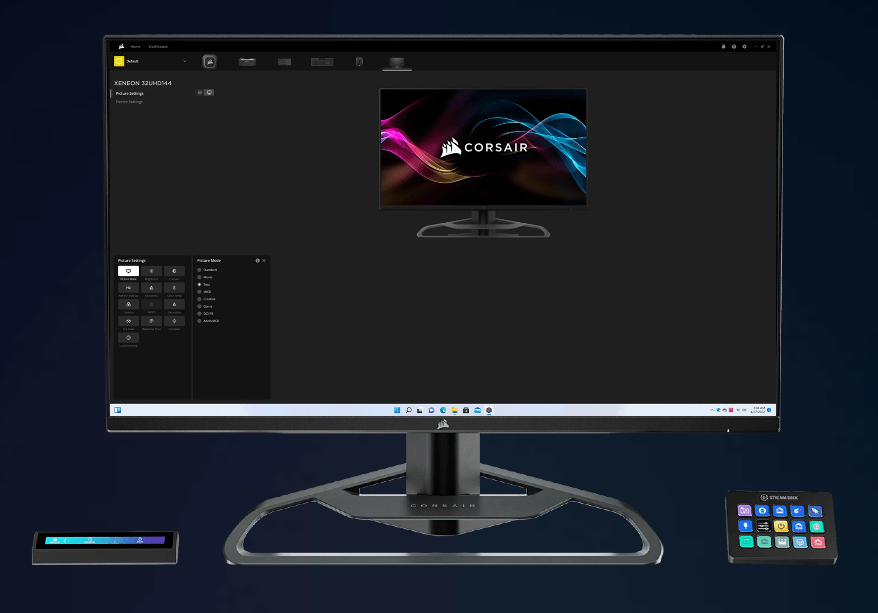Select the Picture Mode settings tile
The height and width of the screenshot is (613, 878).
click(x=128, y=272)
